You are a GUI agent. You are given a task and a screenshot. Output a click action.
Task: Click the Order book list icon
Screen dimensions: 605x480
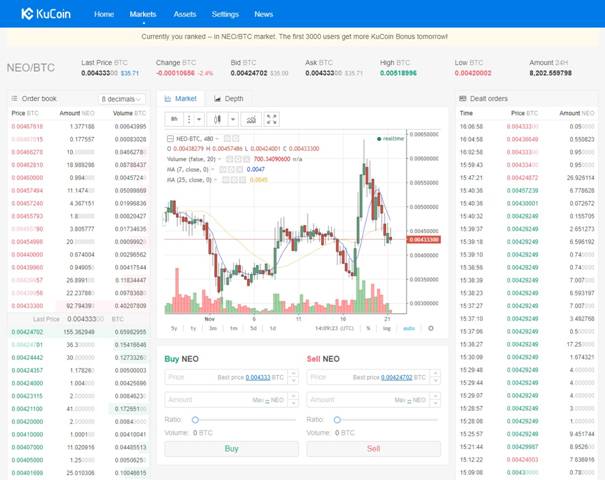click(15, 99)
